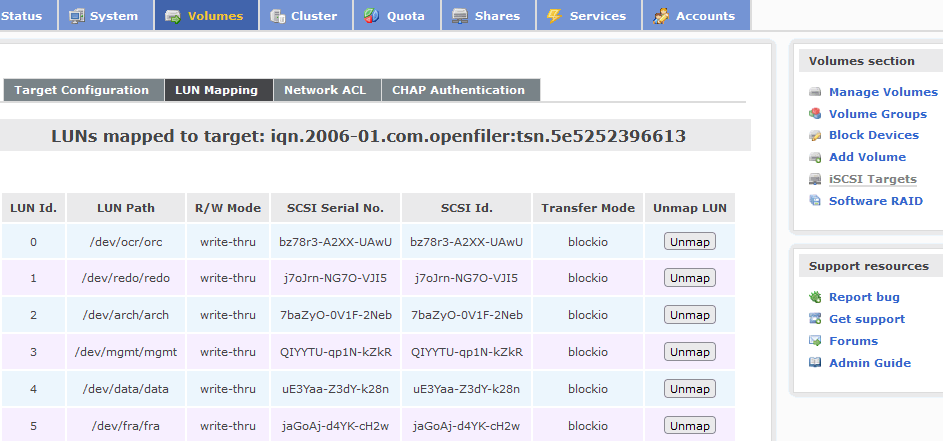This screenshot has width=943, height=441.
Task: Unmap the /dev/mgmt/mgmt LUN
Action: point(690,352)
